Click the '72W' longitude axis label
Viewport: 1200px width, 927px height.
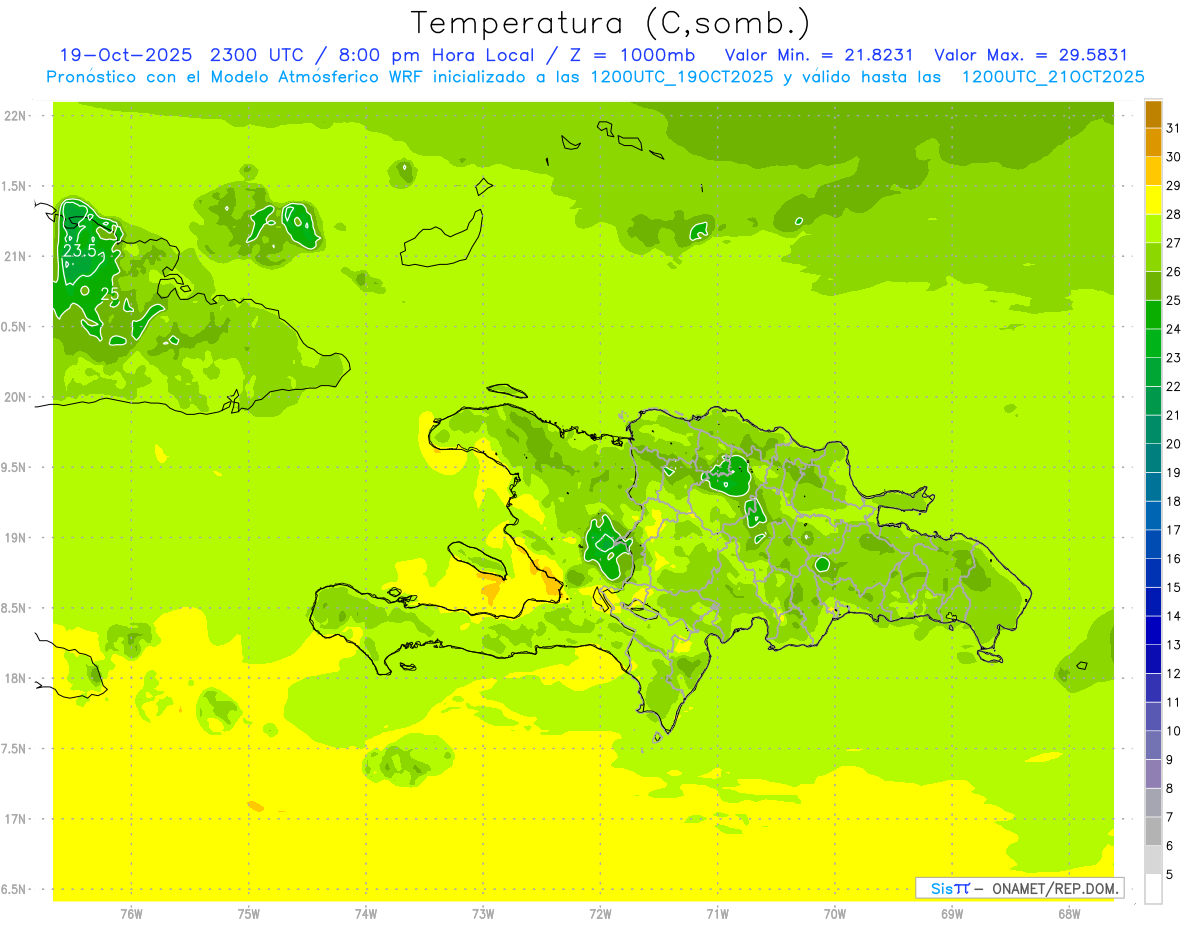pos(600,914)
